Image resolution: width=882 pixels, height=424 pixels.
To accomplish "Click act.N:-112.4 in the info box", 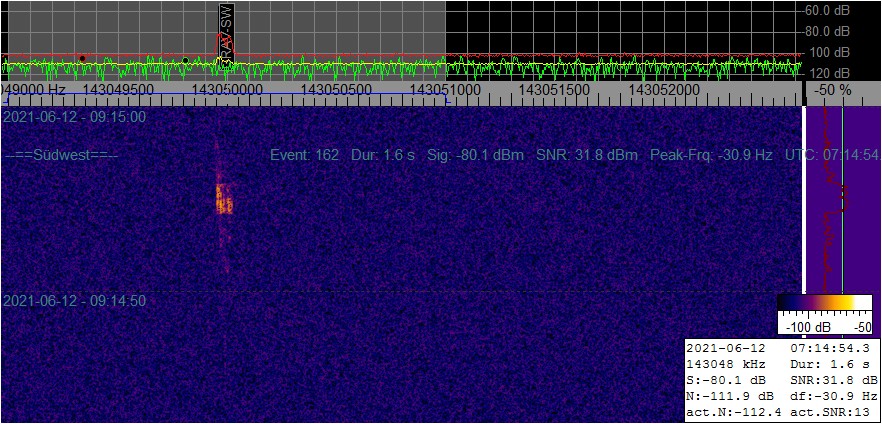I will [734, 413].
